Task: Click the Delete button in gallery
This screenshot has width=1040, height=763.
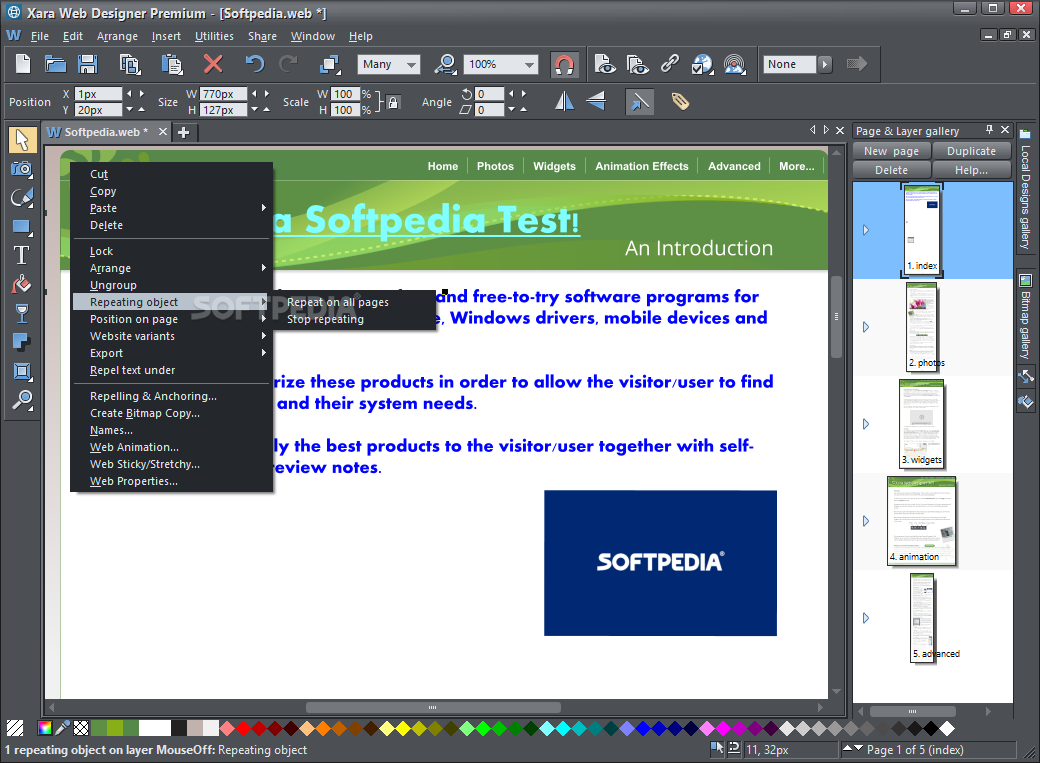Action: [x=891, y=171]
